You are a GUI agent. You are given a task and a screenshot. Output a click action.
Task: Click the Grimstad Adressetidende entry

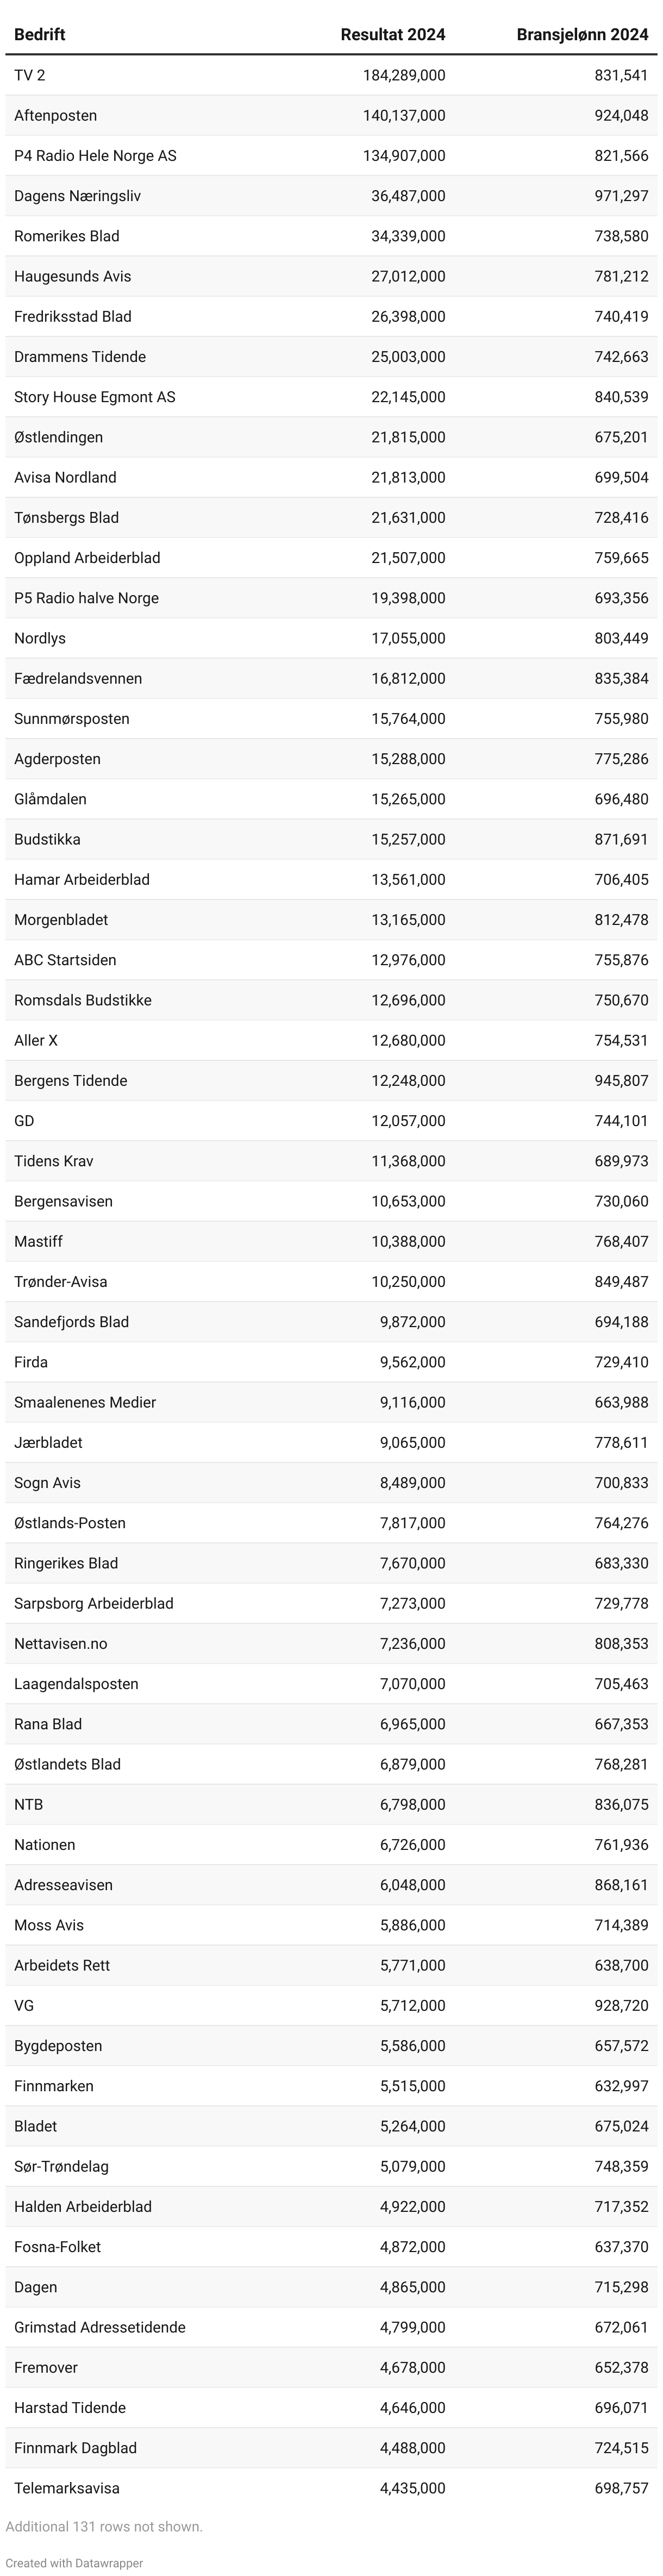click(100, 2327)
